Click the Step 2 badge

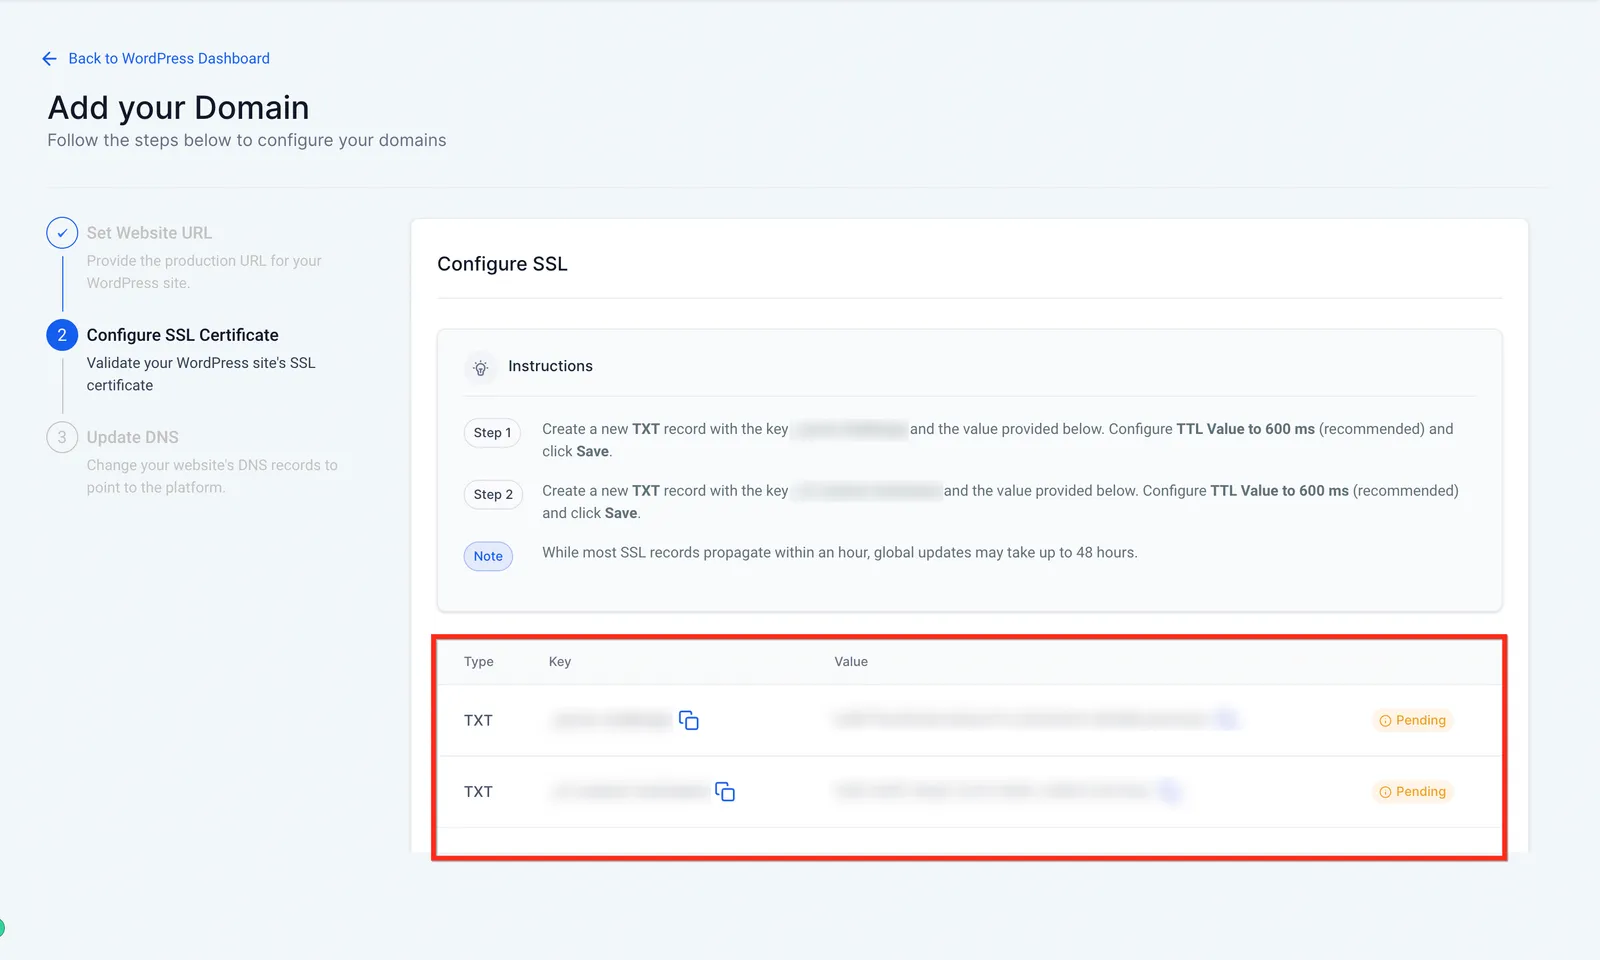(x=493, y=495)
